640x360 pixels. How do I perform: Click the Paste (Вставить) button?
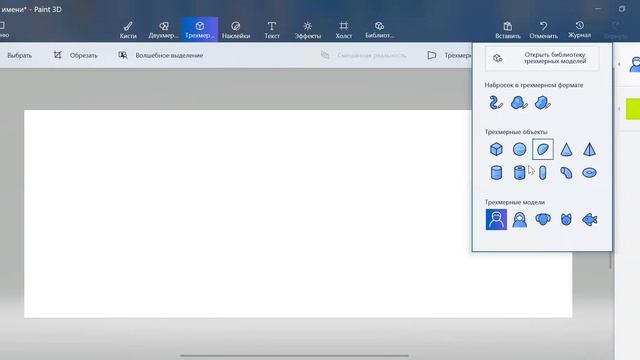(x=508, y=30)
